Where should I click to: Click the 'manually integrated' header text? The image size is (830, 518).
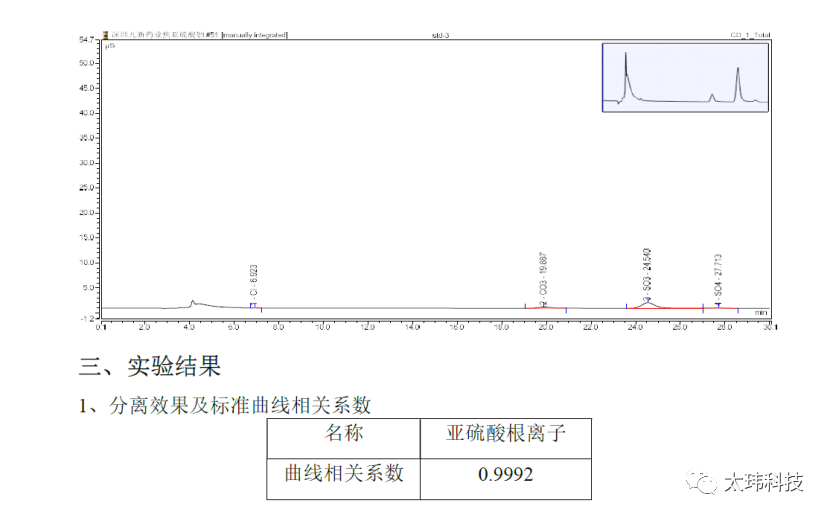(x=254, y=34)
